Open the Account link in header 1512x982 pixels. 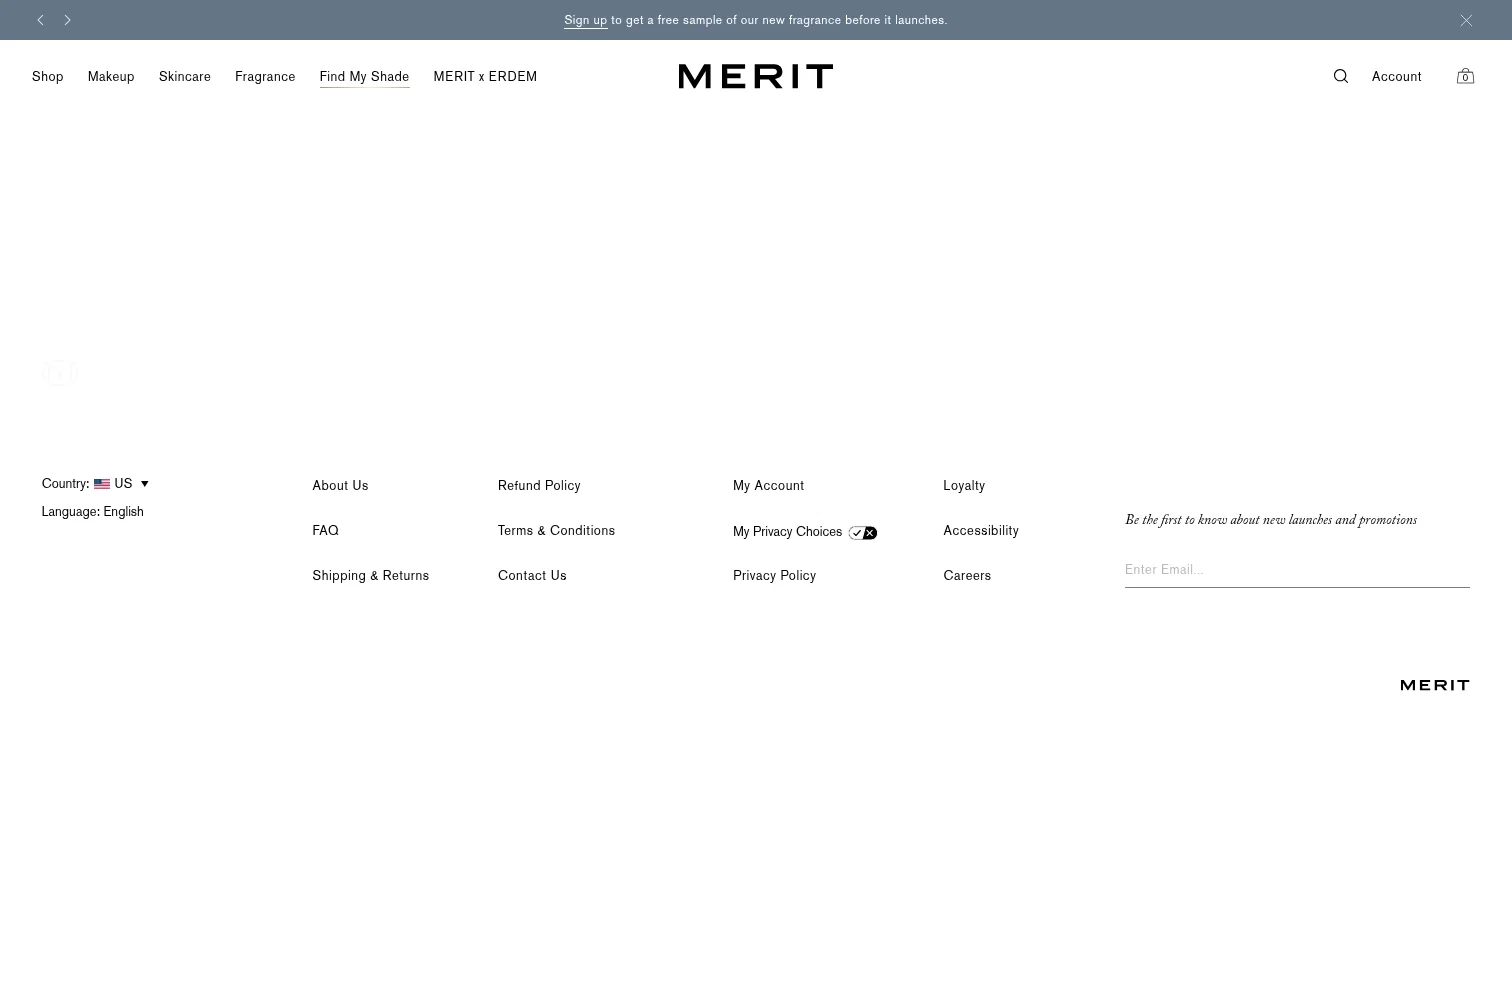(1396, 77)
